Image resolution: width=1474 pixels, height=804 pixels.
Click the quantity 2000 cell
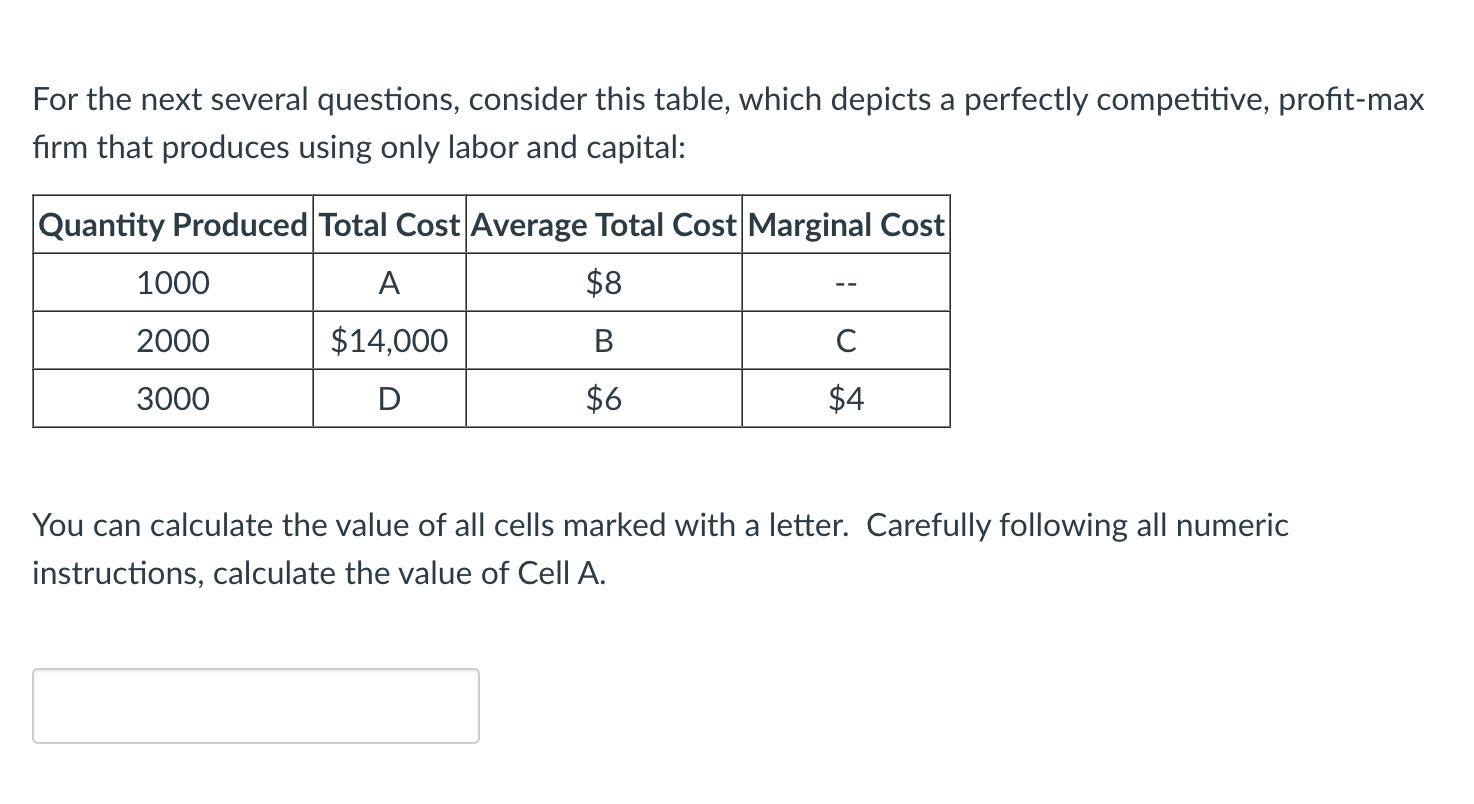172,341
